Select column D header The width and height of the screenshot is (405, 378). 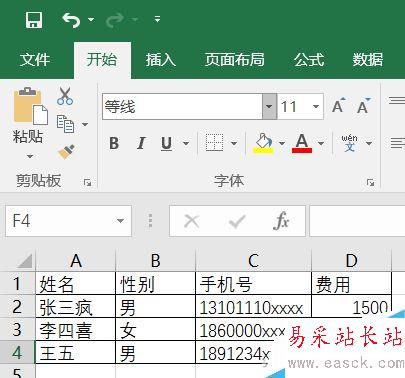351,261
